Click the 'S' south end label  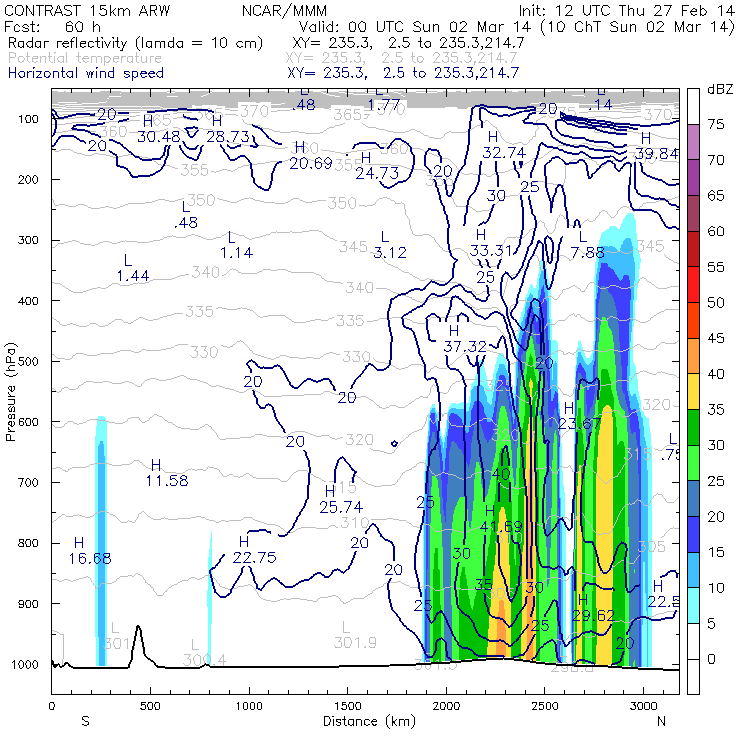pyautogui.click(x=85, y=721)
